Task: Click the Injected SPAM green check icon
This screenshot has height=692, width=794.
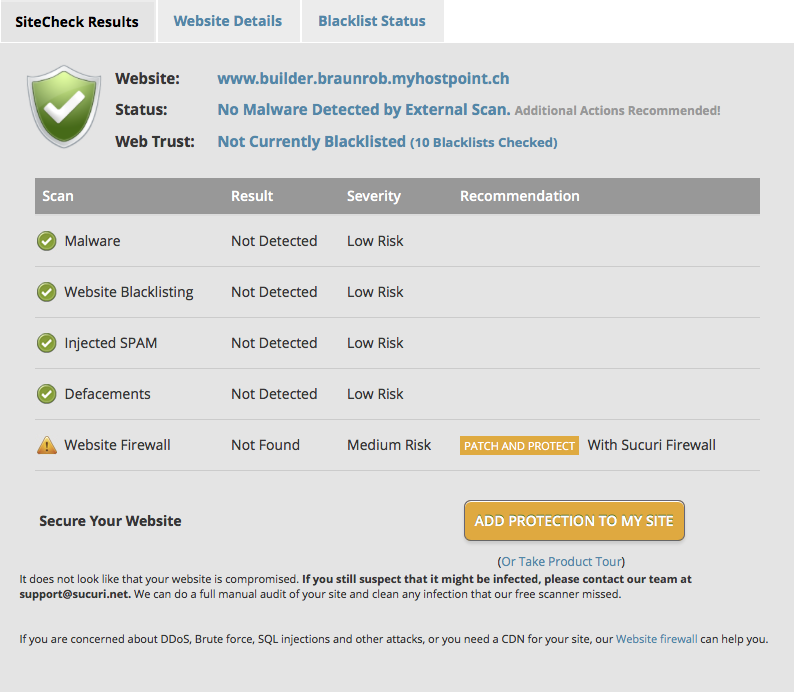Action: click(x=47, y=343)
